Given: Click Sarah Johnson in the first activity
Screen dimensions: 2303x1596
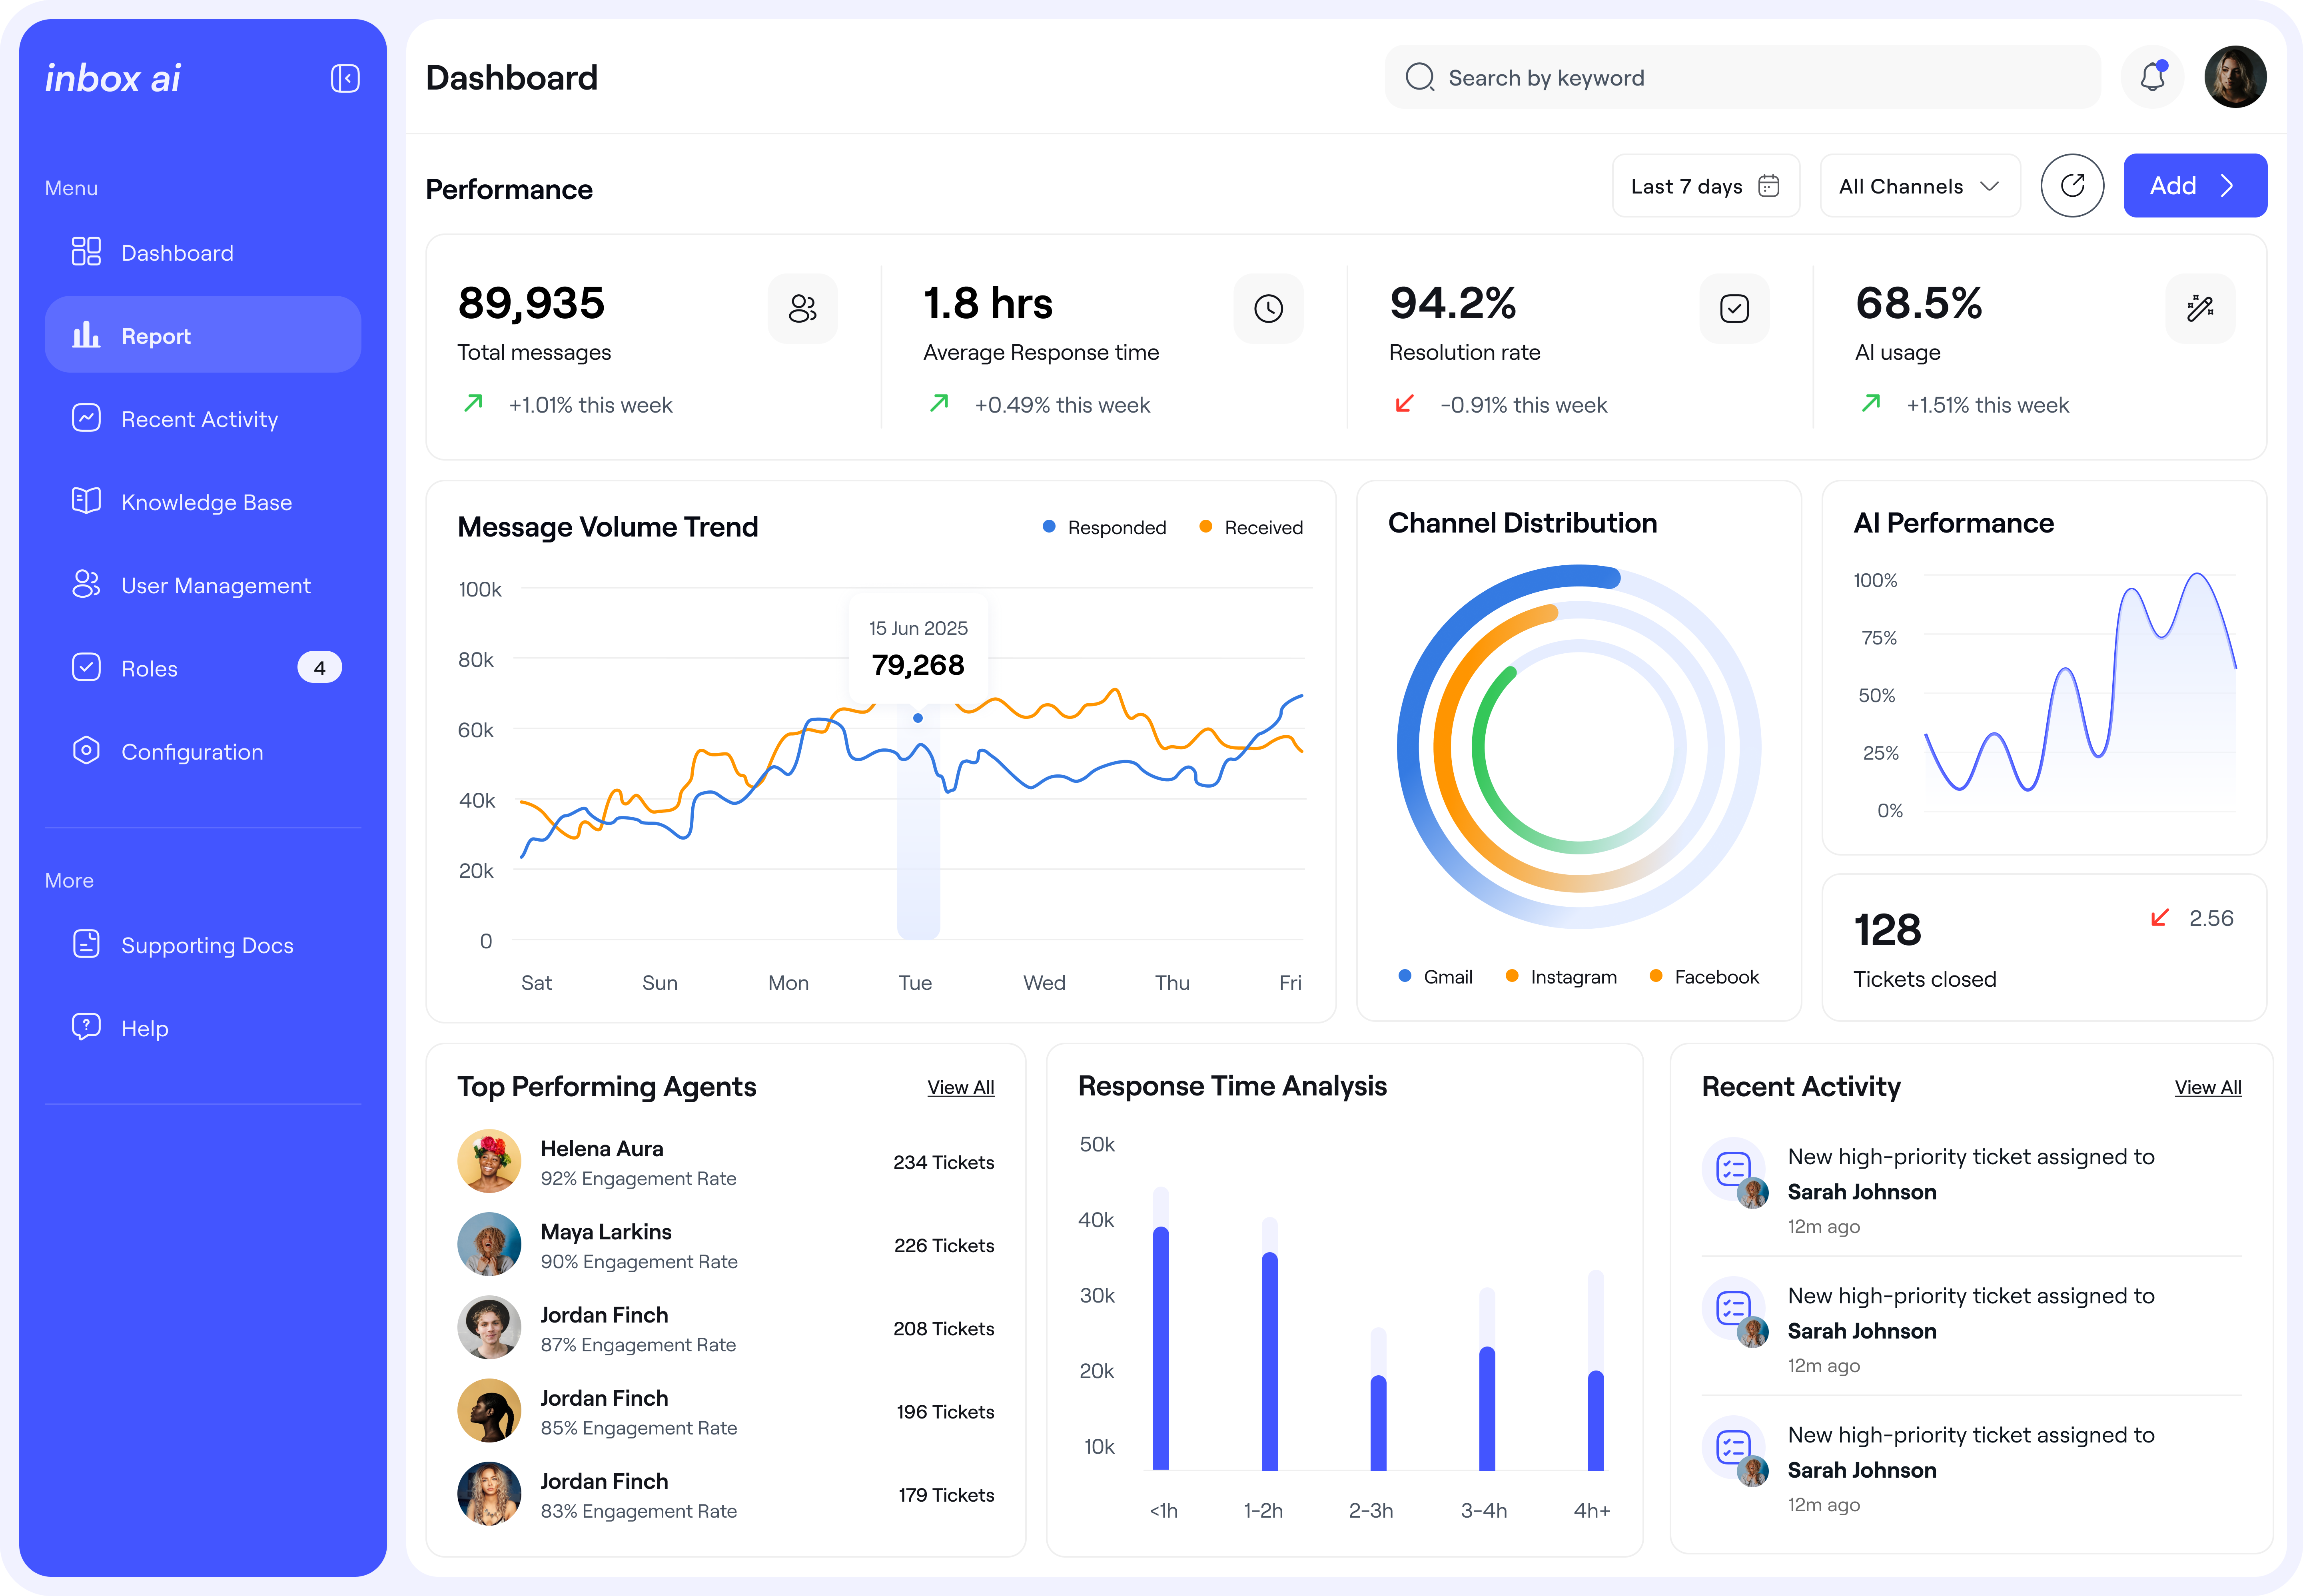Looking at the screenshot, I should point(1861,1192).
